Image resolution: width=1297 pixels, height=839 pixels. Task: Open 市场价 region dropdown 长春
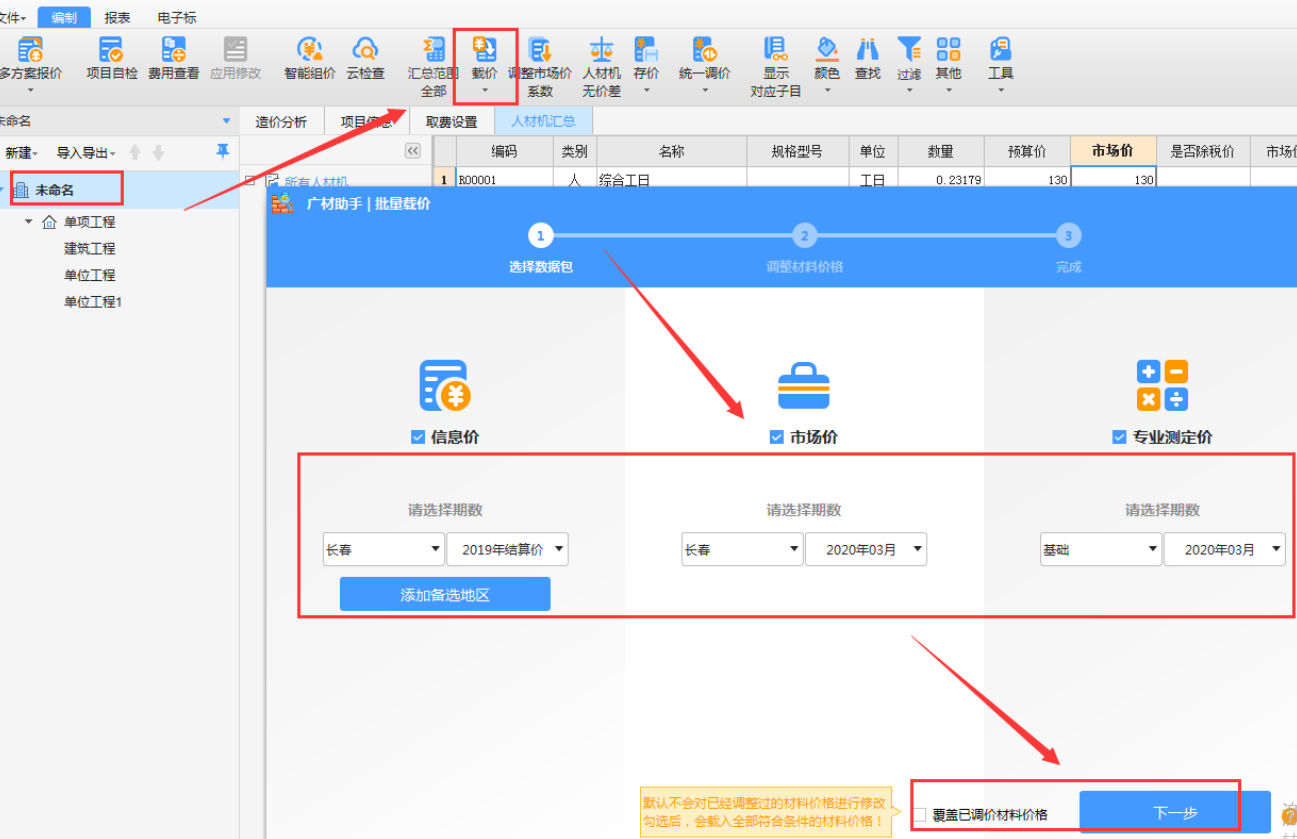click(743, 549)
